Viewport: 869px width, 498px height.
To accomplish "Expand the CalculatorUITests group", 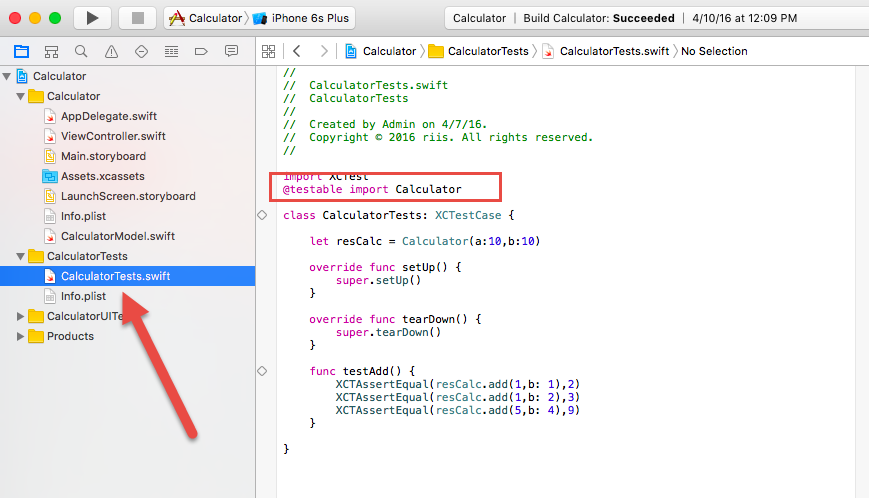I will click(x=21, y=316).
